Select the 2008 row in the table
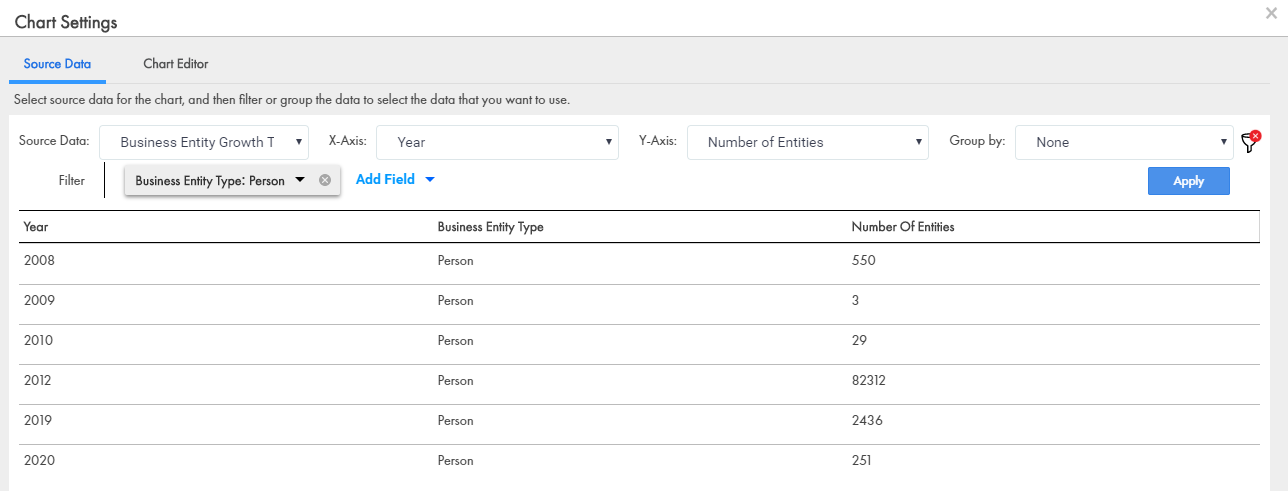 (x=38, y=261)
